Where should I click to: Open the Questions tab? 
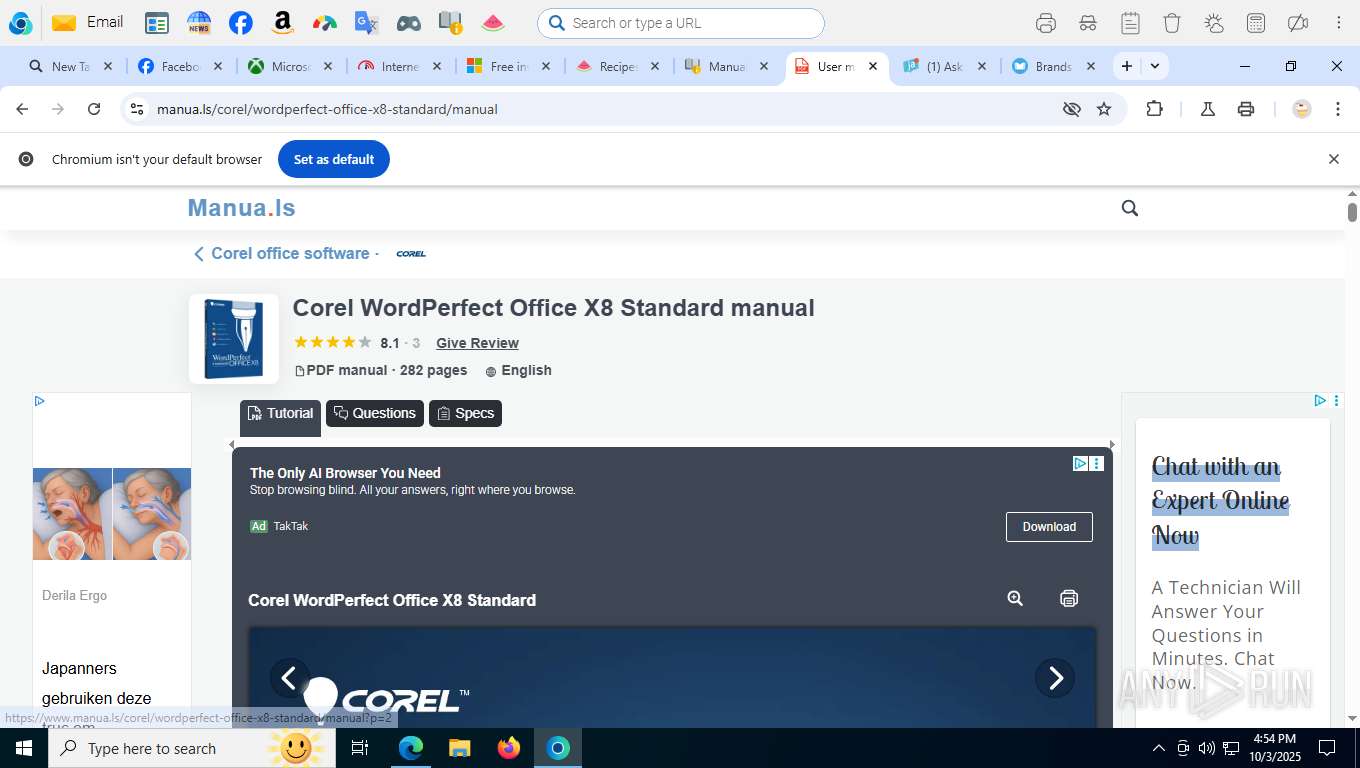pyautogui.click(x=375, y=413)
